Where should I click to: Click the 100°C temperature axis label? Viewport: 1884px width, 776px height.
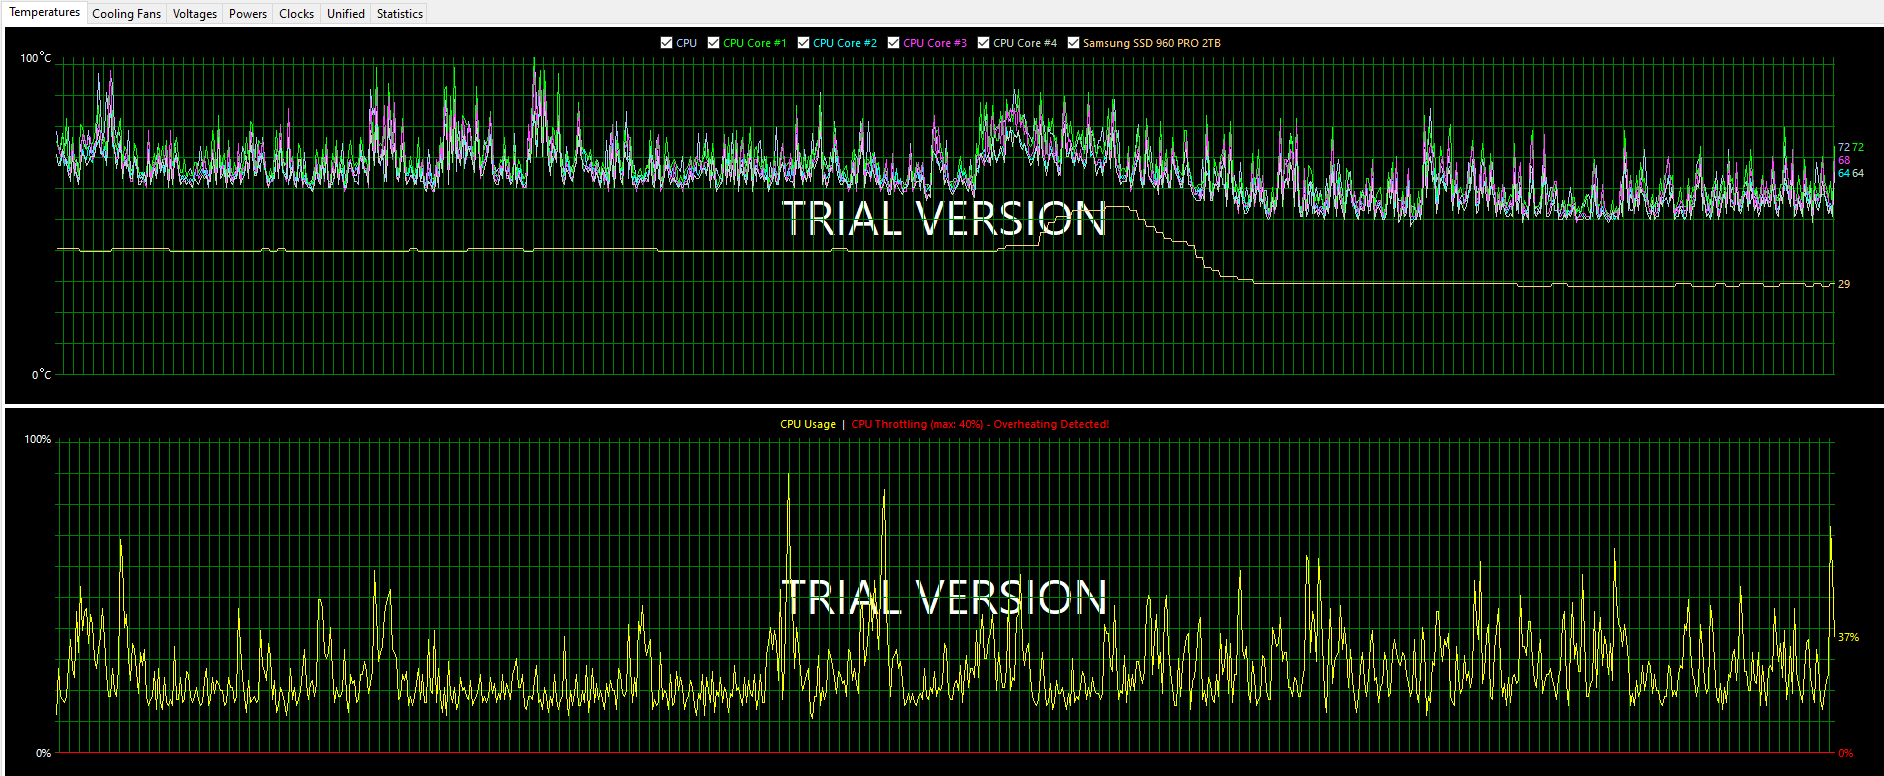pyautogui.click(x=36, y=58)
